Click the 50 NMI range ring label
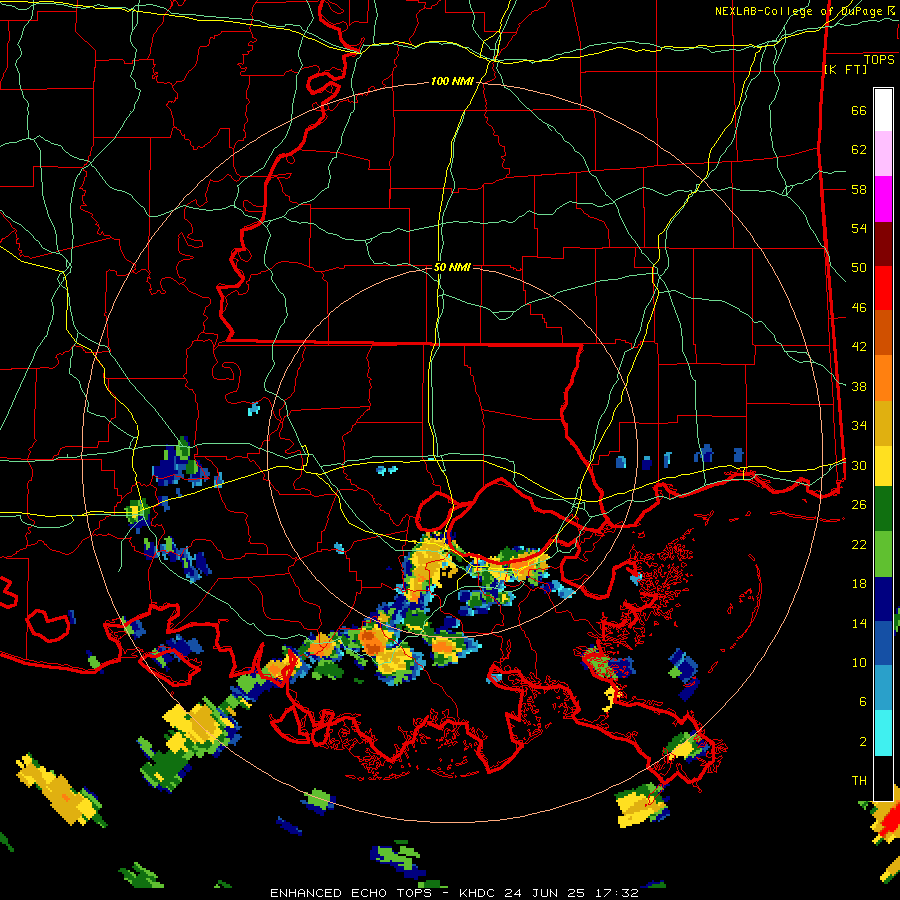This screenshot has height=900, width=900. (x=452, y=267)
